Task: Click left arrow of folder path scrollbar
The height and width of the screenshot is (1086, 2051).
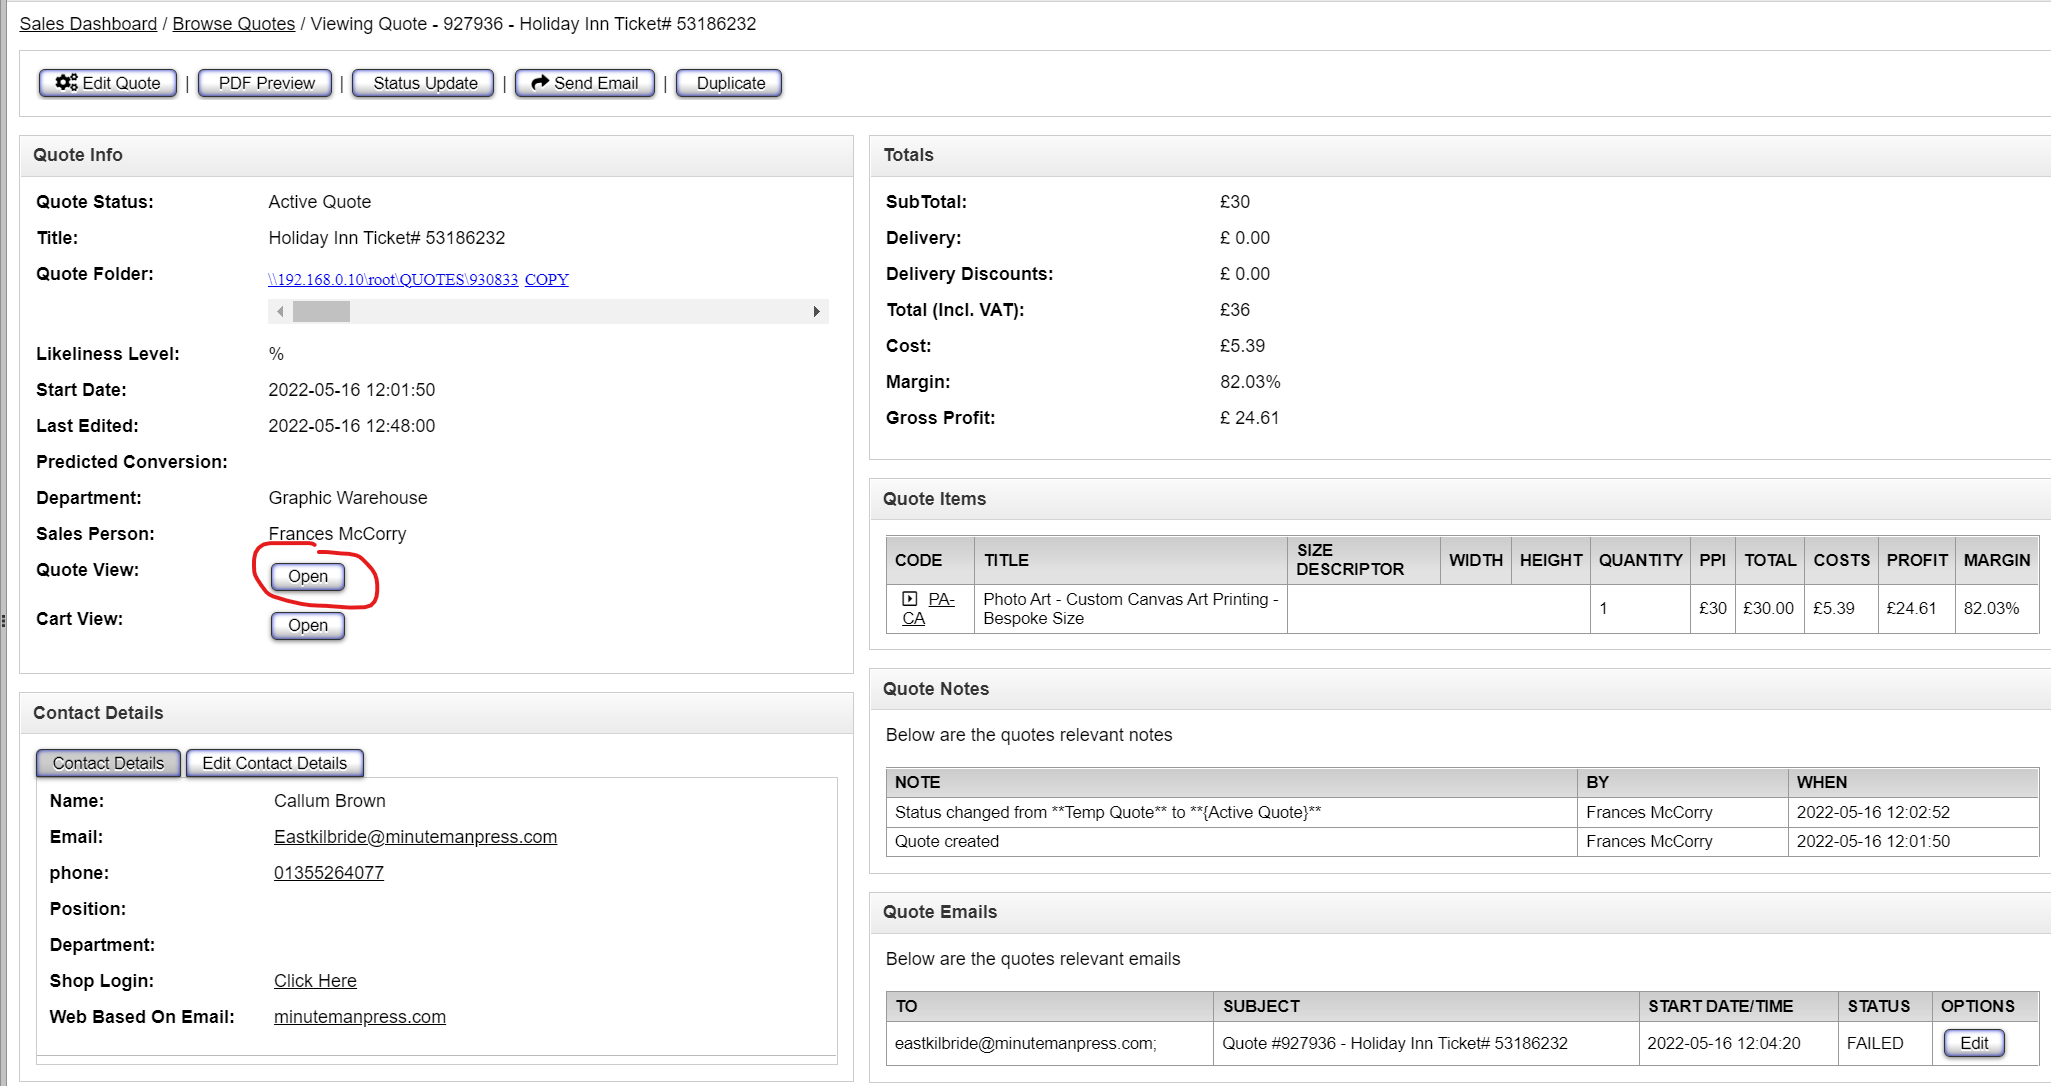Action: (280, 312)
